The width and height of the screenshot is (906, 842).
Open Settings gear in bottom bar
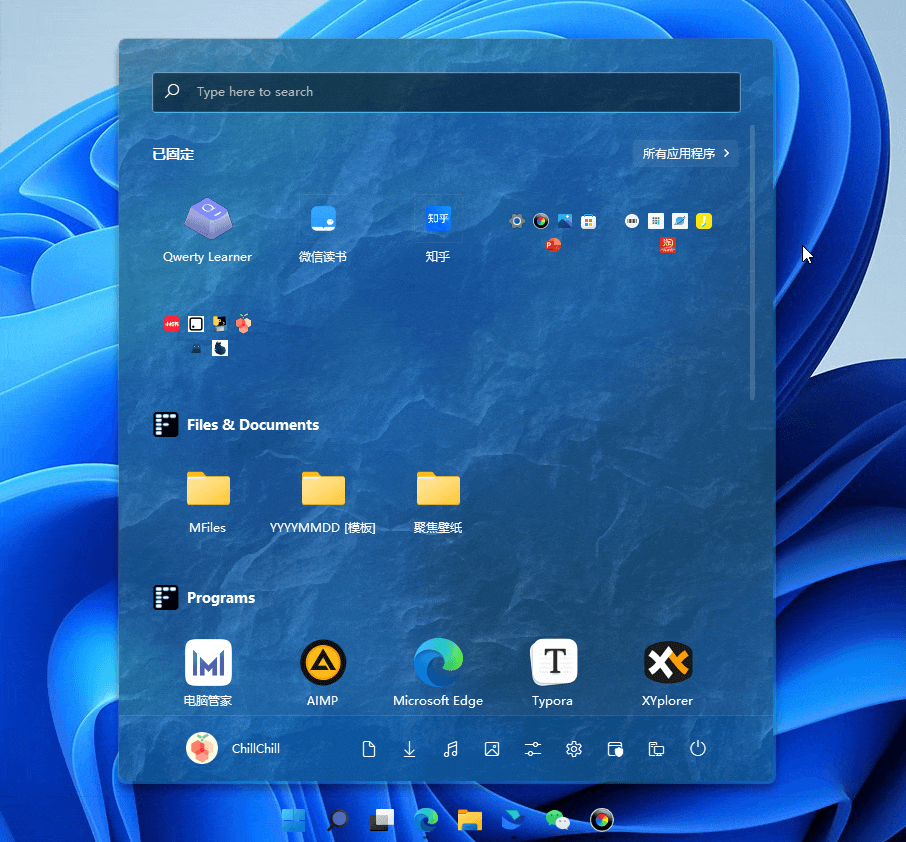574,749
